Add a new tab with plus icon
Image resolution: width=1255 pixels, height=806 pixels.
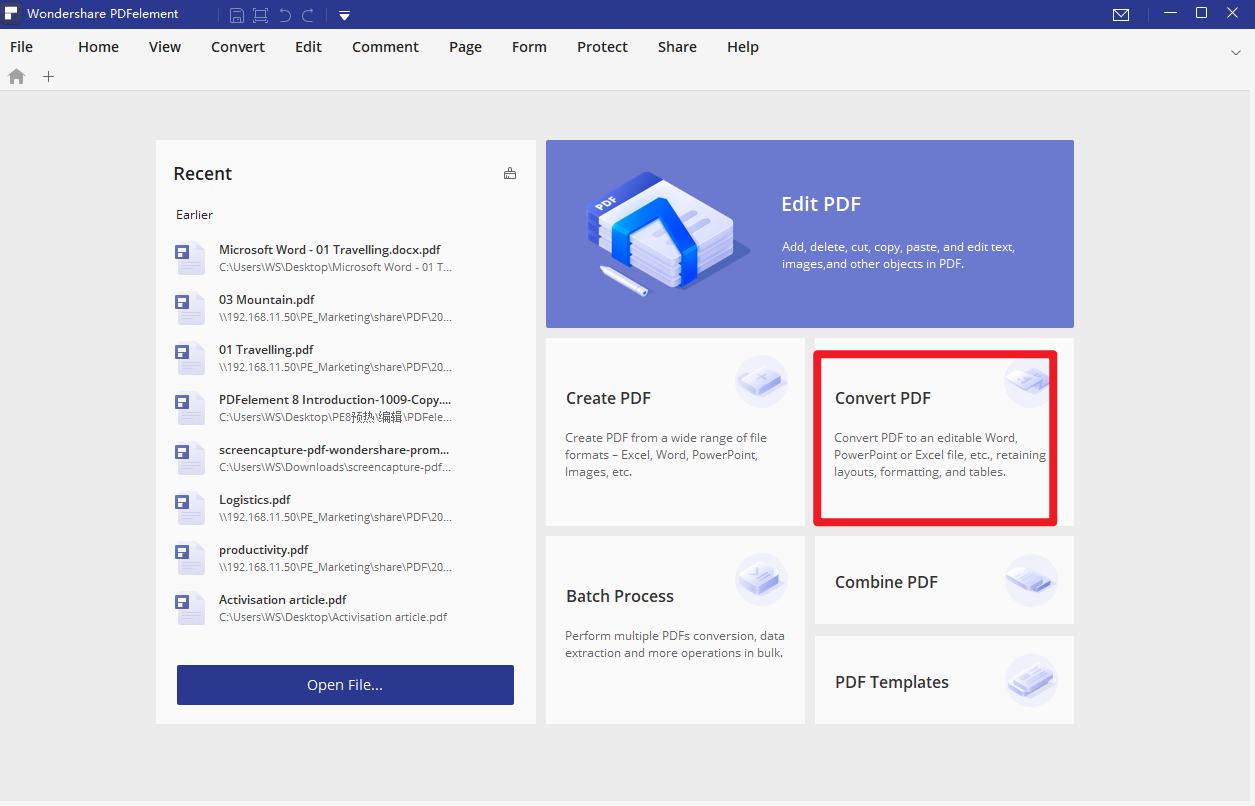click(48, 77)
